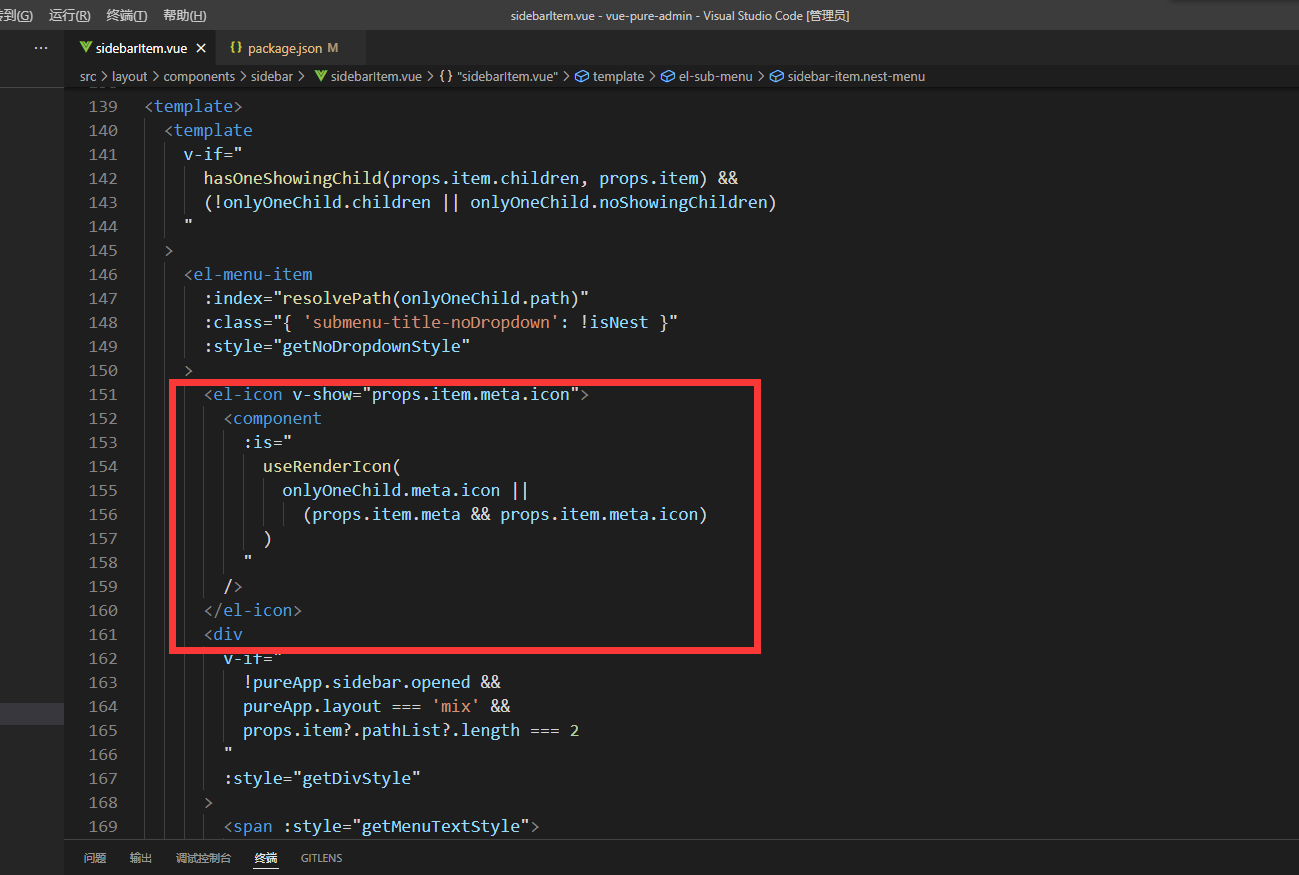Click the el-sub-menu breadcrumb symbol
The image size is (1299, 875).
(715, 76)
